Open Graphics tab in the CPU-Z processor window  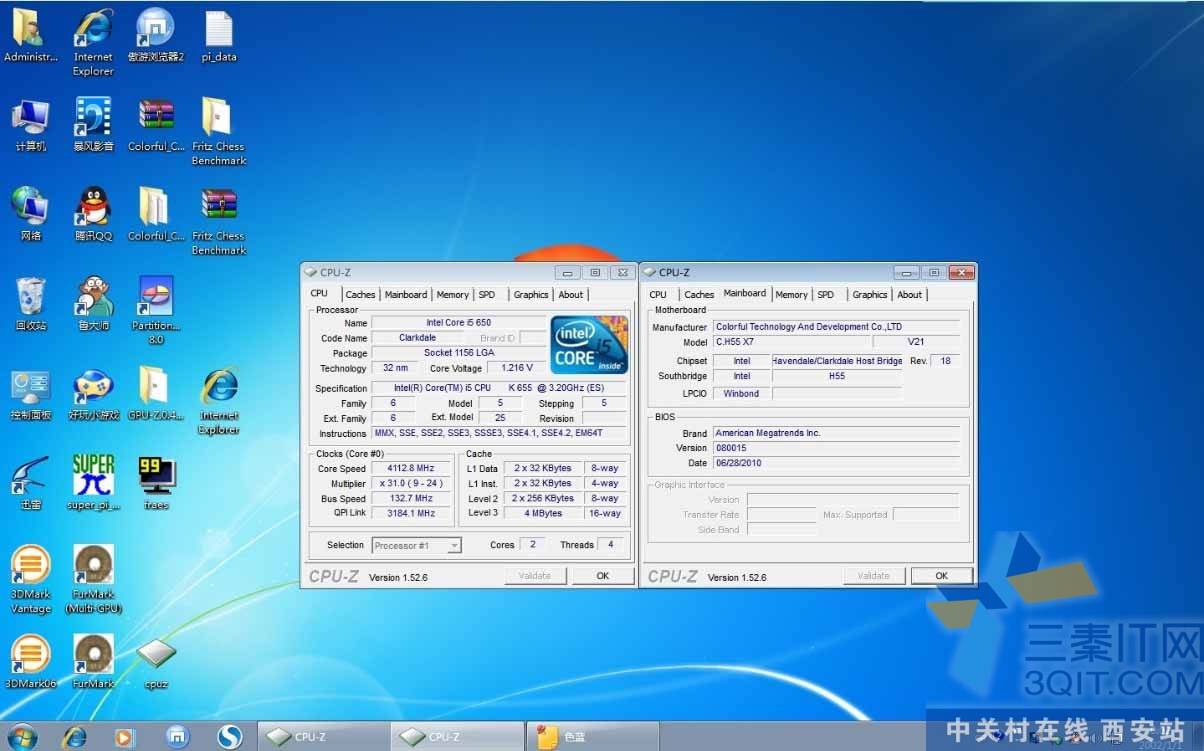pyautogui.click(x=531, y=294)
